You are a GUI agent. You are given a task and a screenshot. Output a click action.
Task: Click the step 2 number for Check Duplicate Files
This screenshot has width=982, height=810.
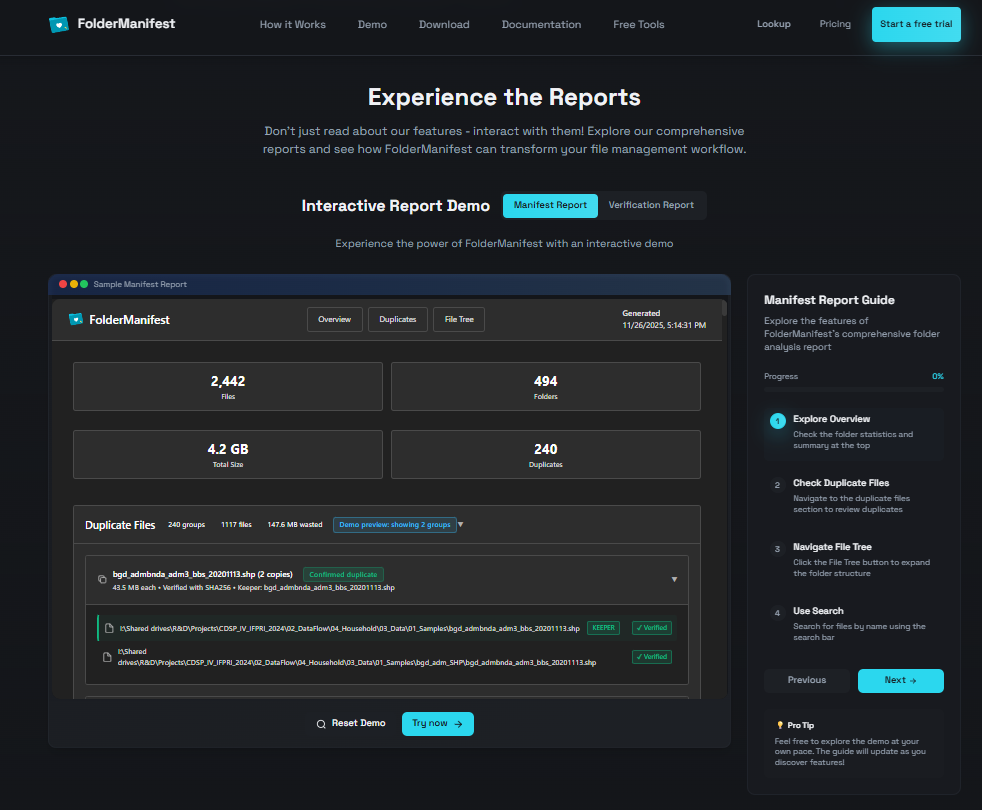(777, 485)
